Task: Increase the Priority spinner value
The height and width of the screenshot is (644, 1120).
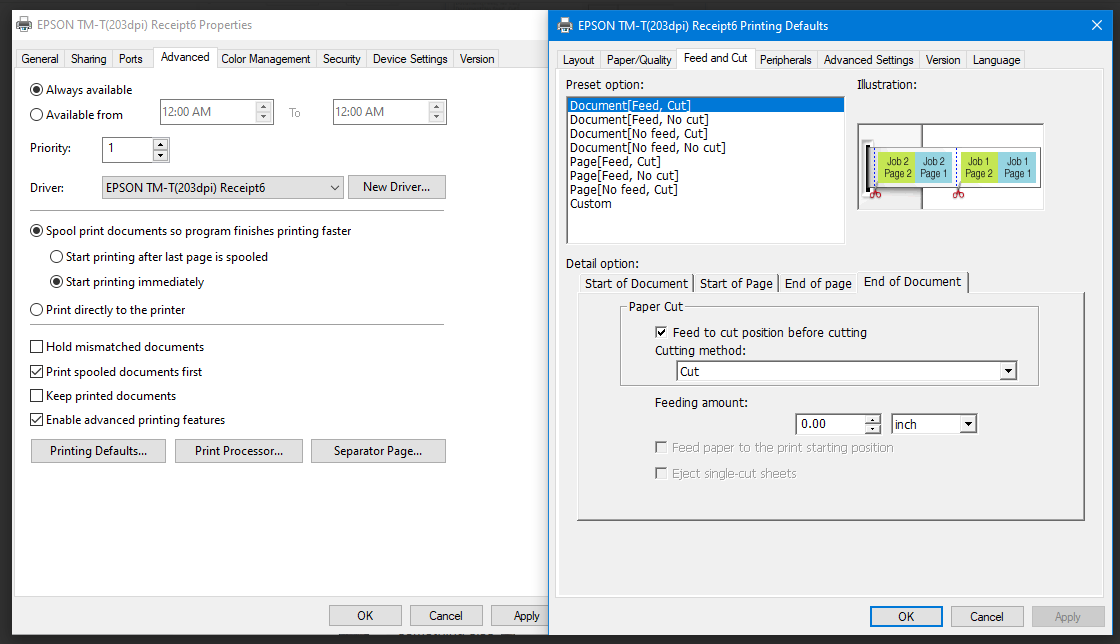Action: (x=161, y=144)
